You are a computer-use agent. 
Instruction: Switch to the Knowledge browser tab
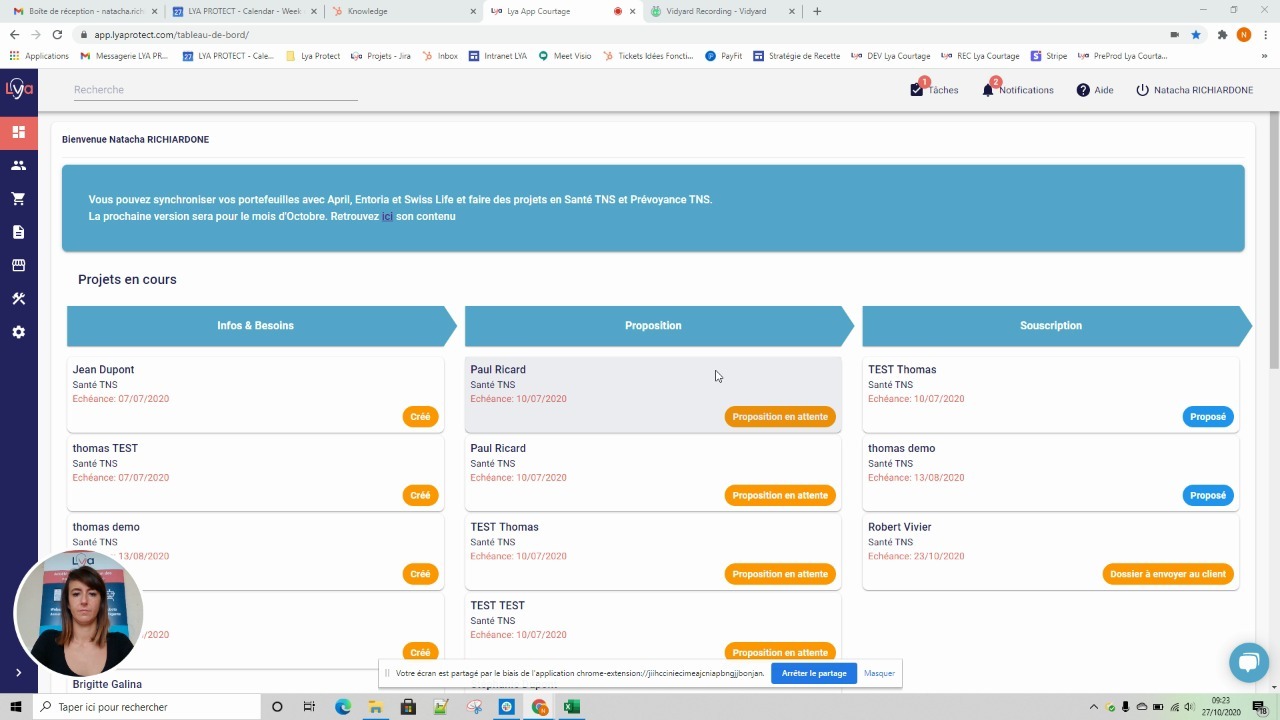(x=400, y=11)
